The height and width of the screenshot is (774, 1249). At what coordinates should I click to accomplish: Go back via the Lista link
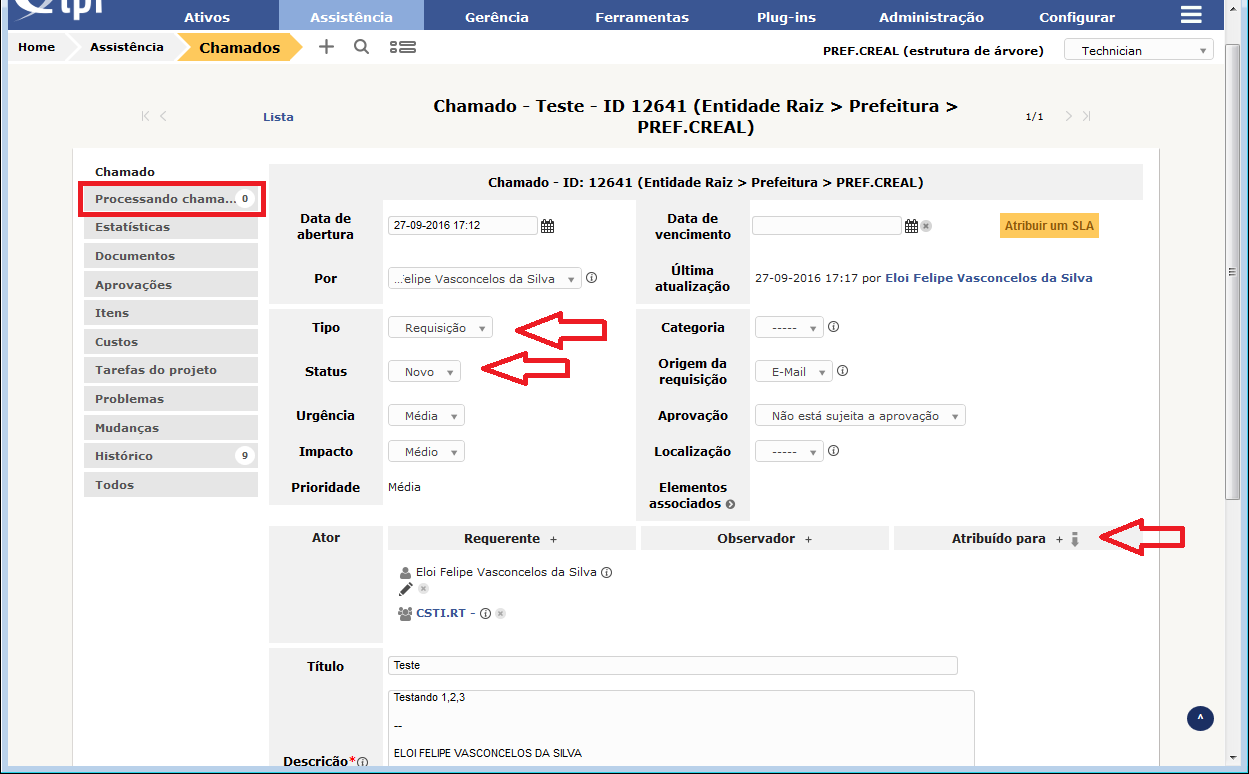coord(278,117)
